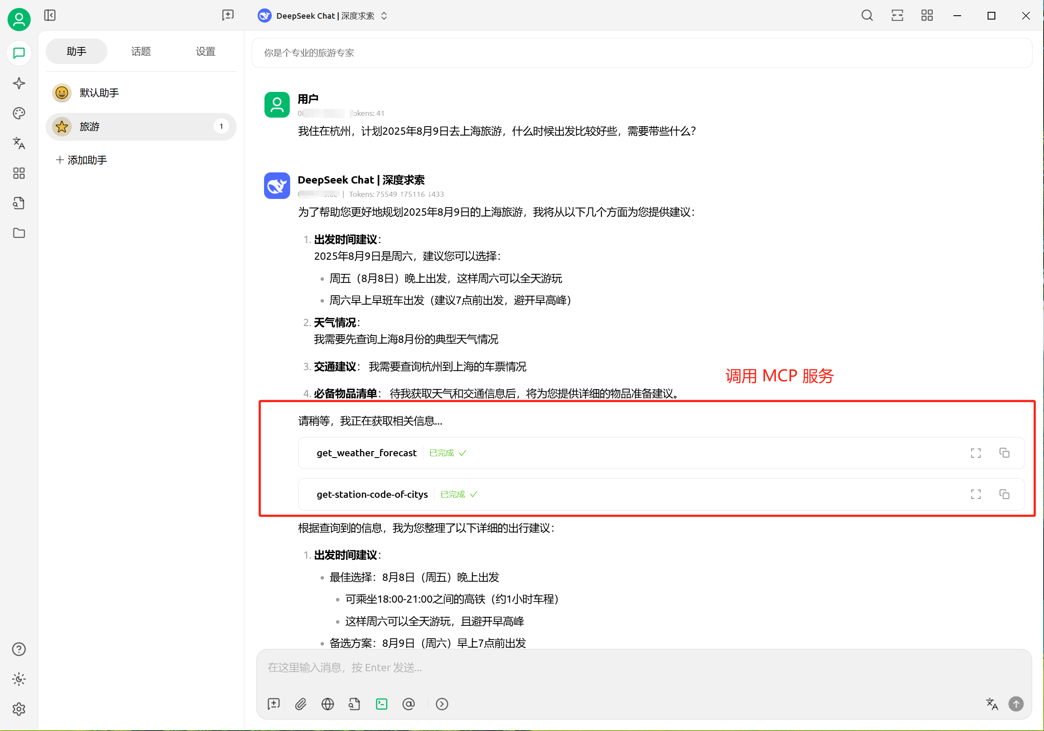Expand more input tools arrow icon

coord(442,704)
